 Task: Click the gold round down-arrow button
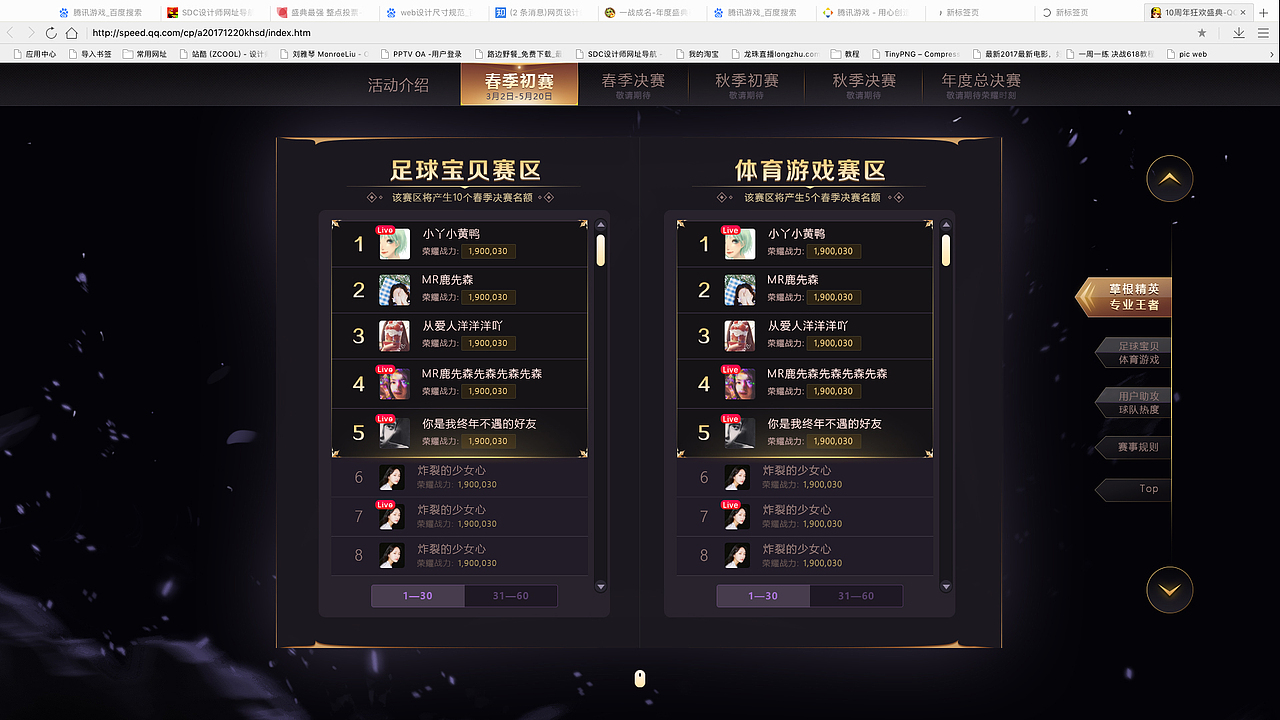(x=1169, y=590)
